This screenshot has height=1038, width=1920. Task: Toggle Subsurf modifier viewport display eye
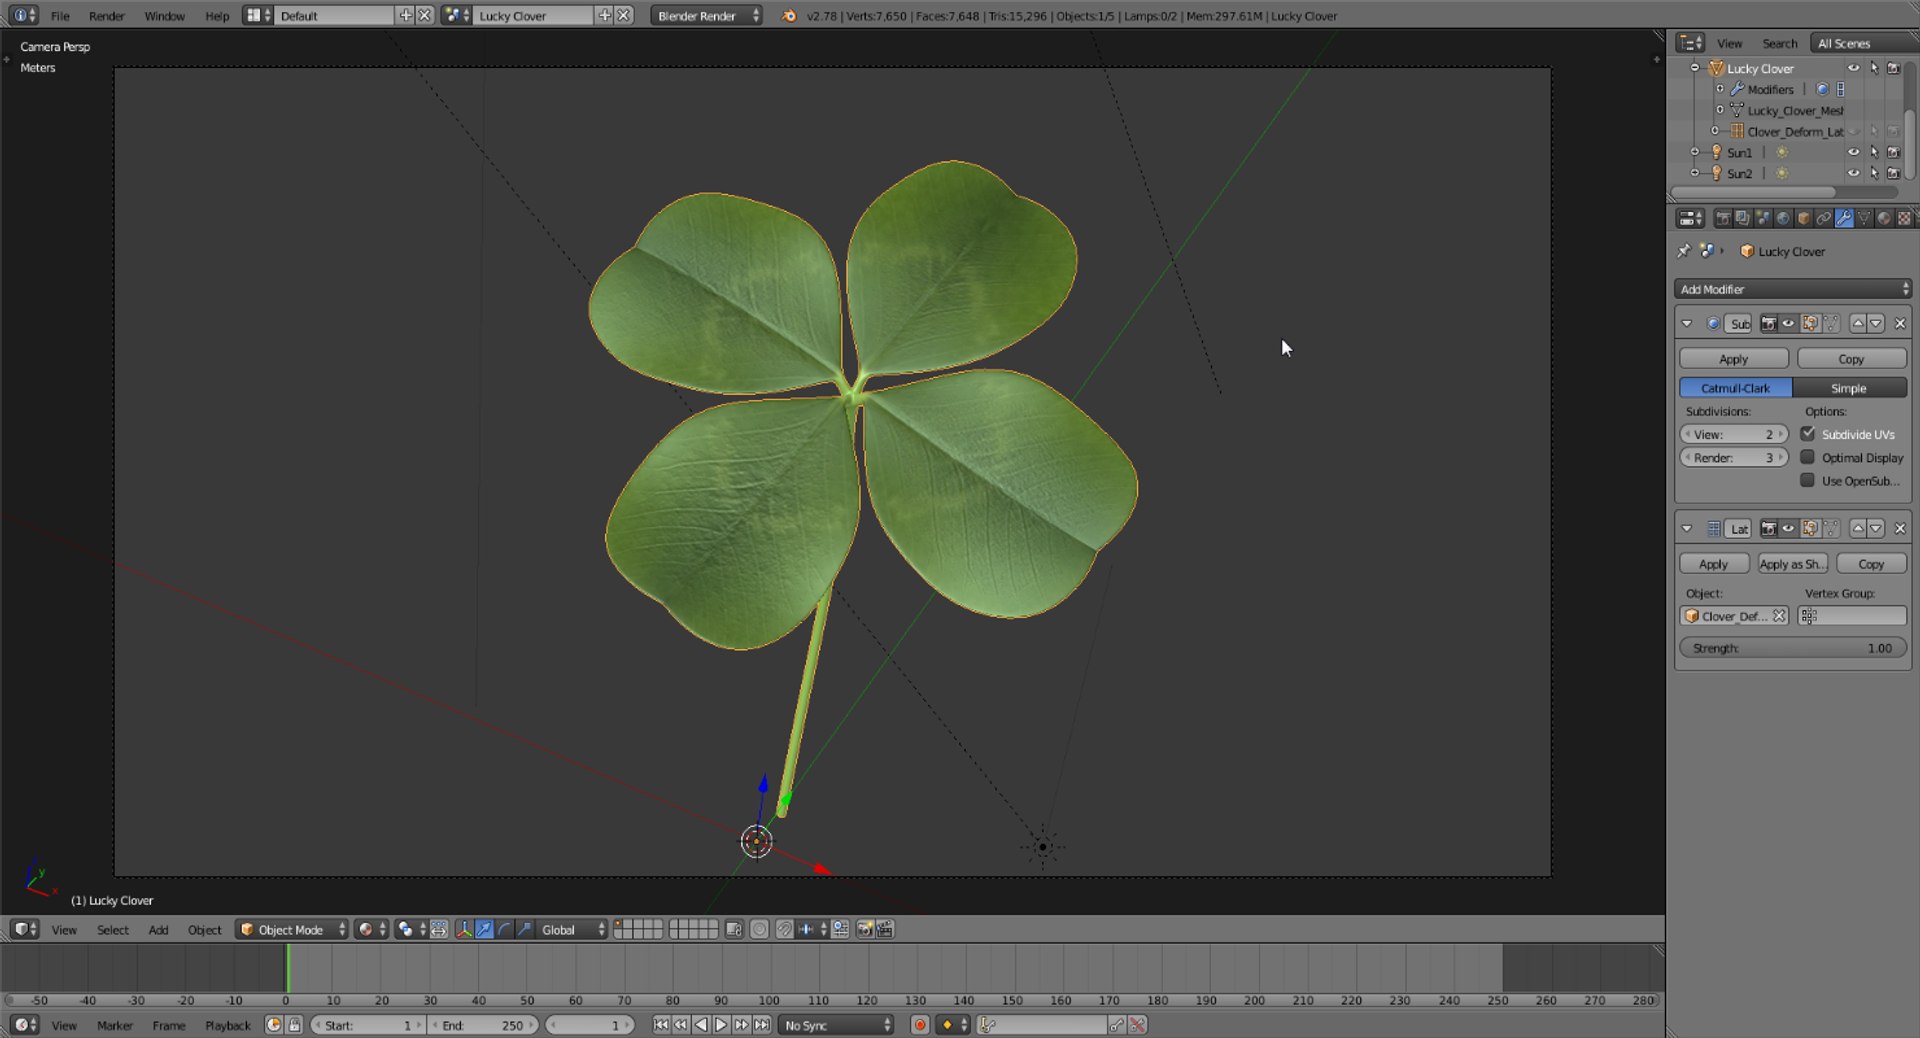1788,324
